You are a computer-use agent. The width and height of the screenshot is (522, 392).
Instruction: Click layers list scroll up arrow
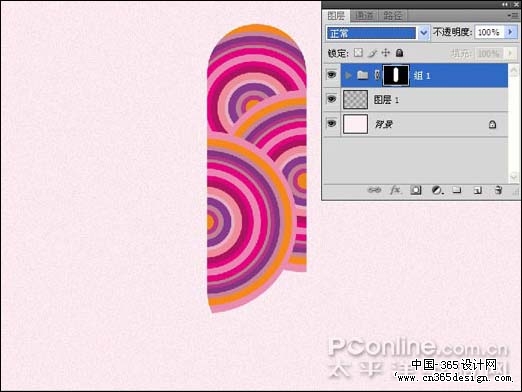pos(514,71)
